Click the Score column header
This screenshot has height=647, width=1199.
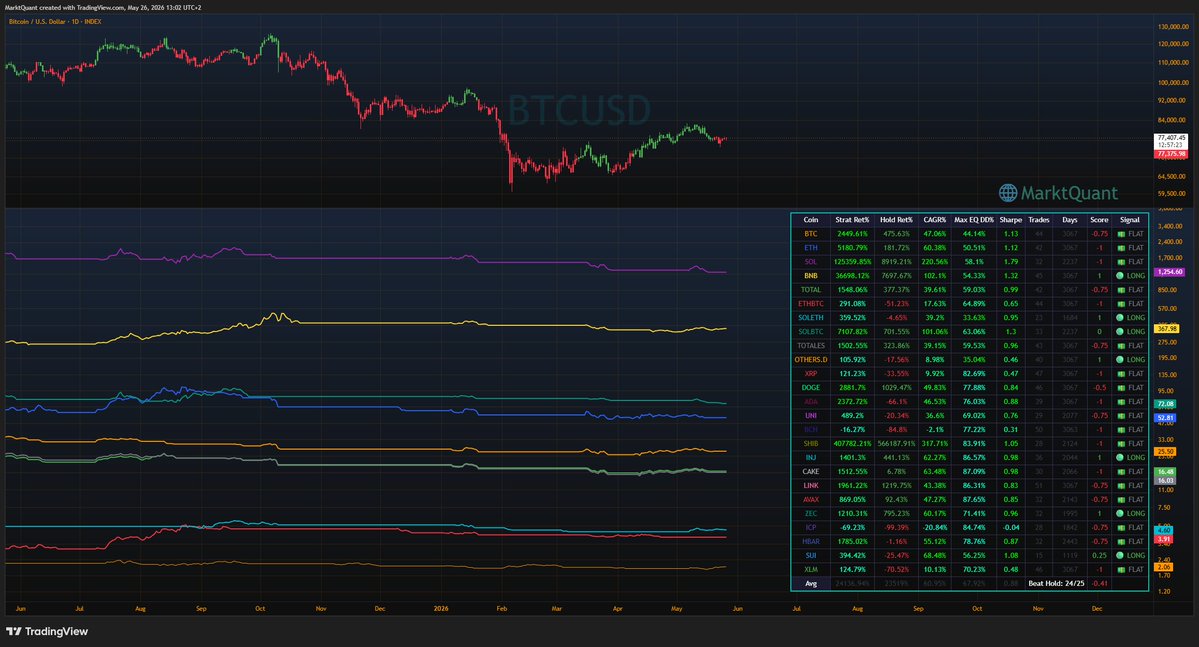pos(1099,220)
